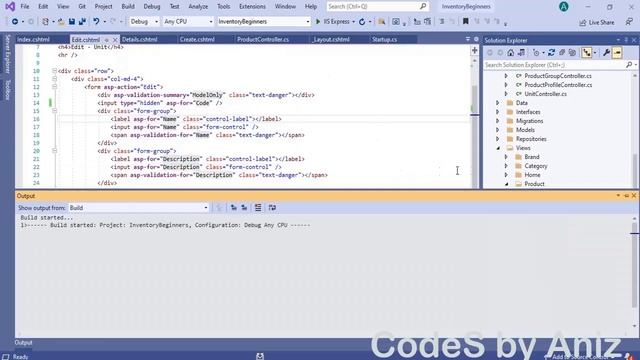Undo the last action via toolbar
The width and height of the screenshot is (640, 360).
coord(96,22)
